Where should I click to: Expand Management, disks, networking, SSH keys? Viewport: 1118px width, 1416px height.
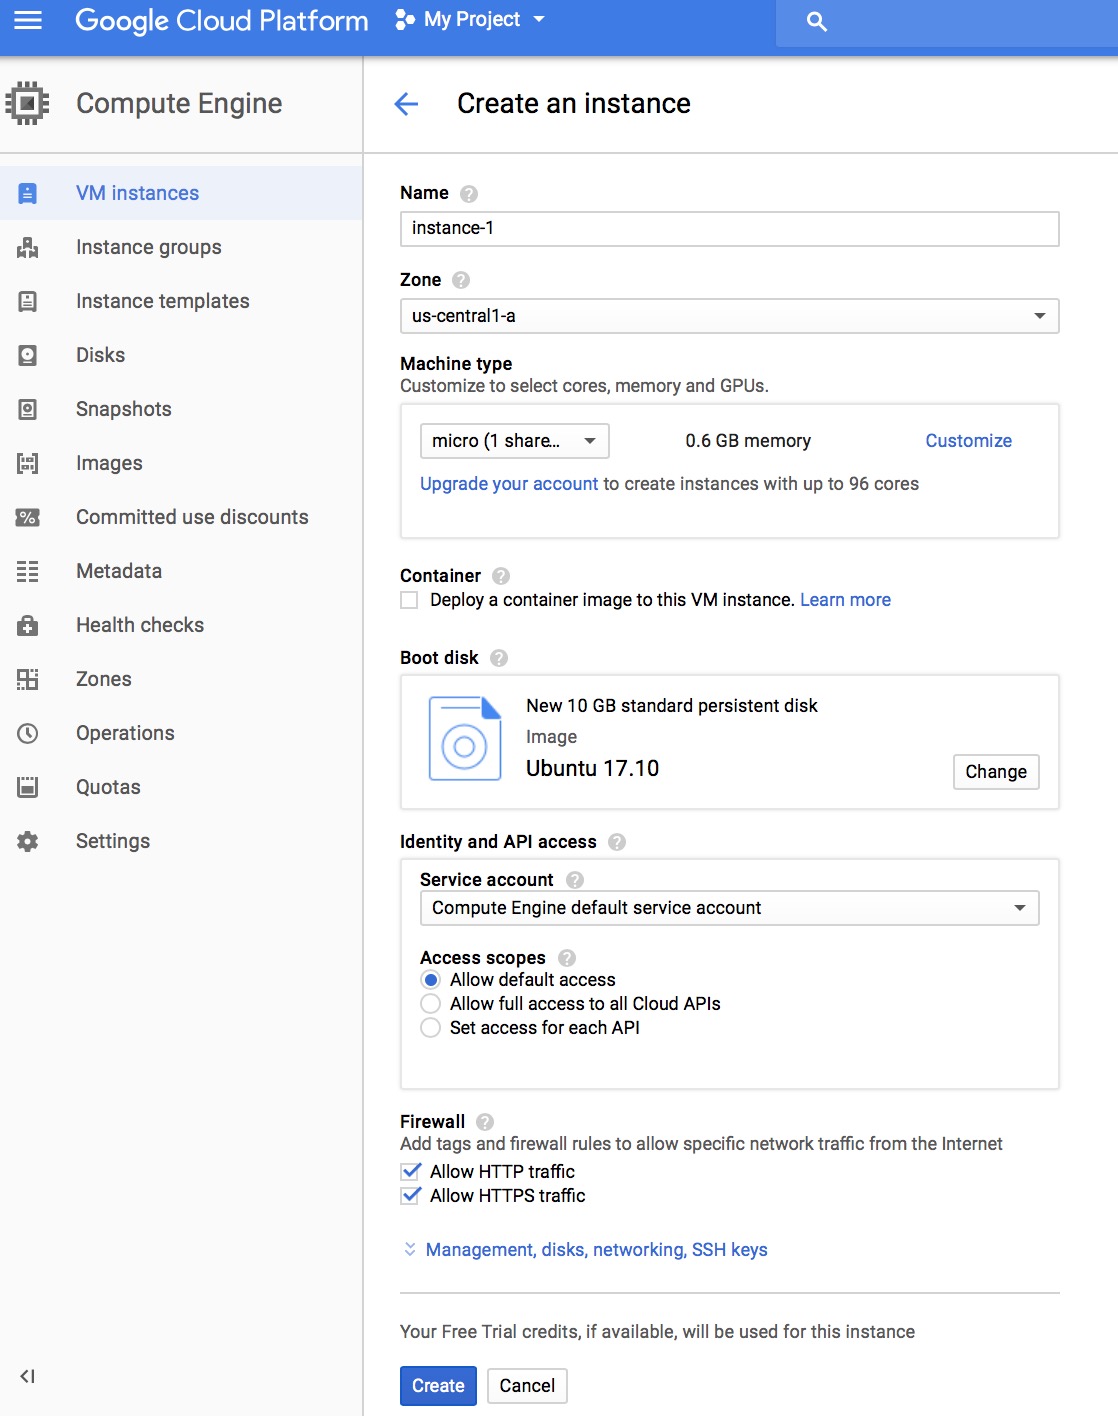click(596, 1250)
